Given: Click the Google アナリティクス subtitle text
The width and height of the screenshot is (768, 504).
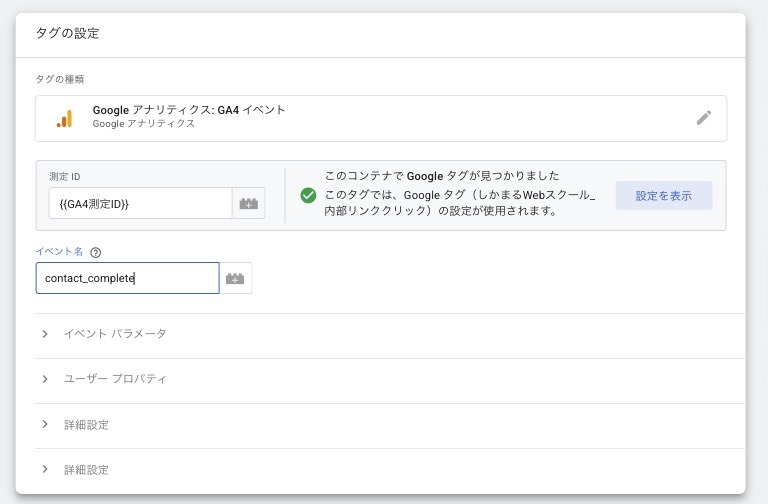Looking at the screenshot, I should 144,124.
